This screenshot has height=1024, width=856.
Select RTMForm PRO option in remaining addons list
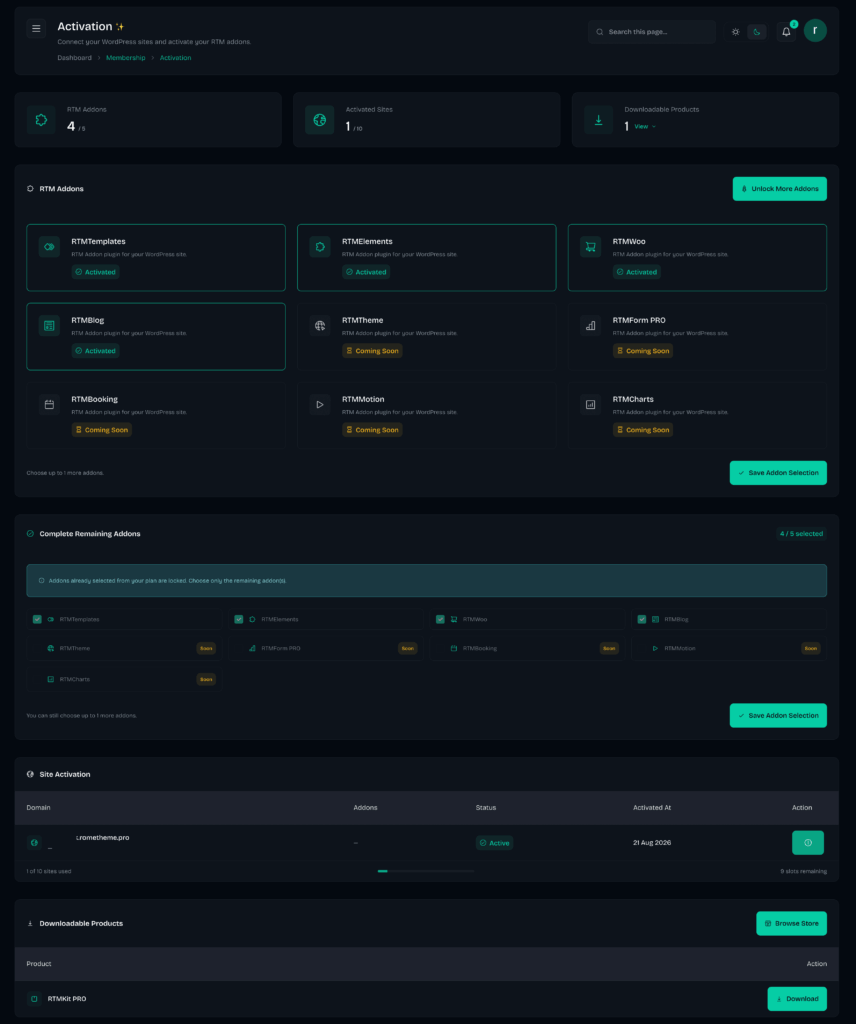[x=326, y=648]
